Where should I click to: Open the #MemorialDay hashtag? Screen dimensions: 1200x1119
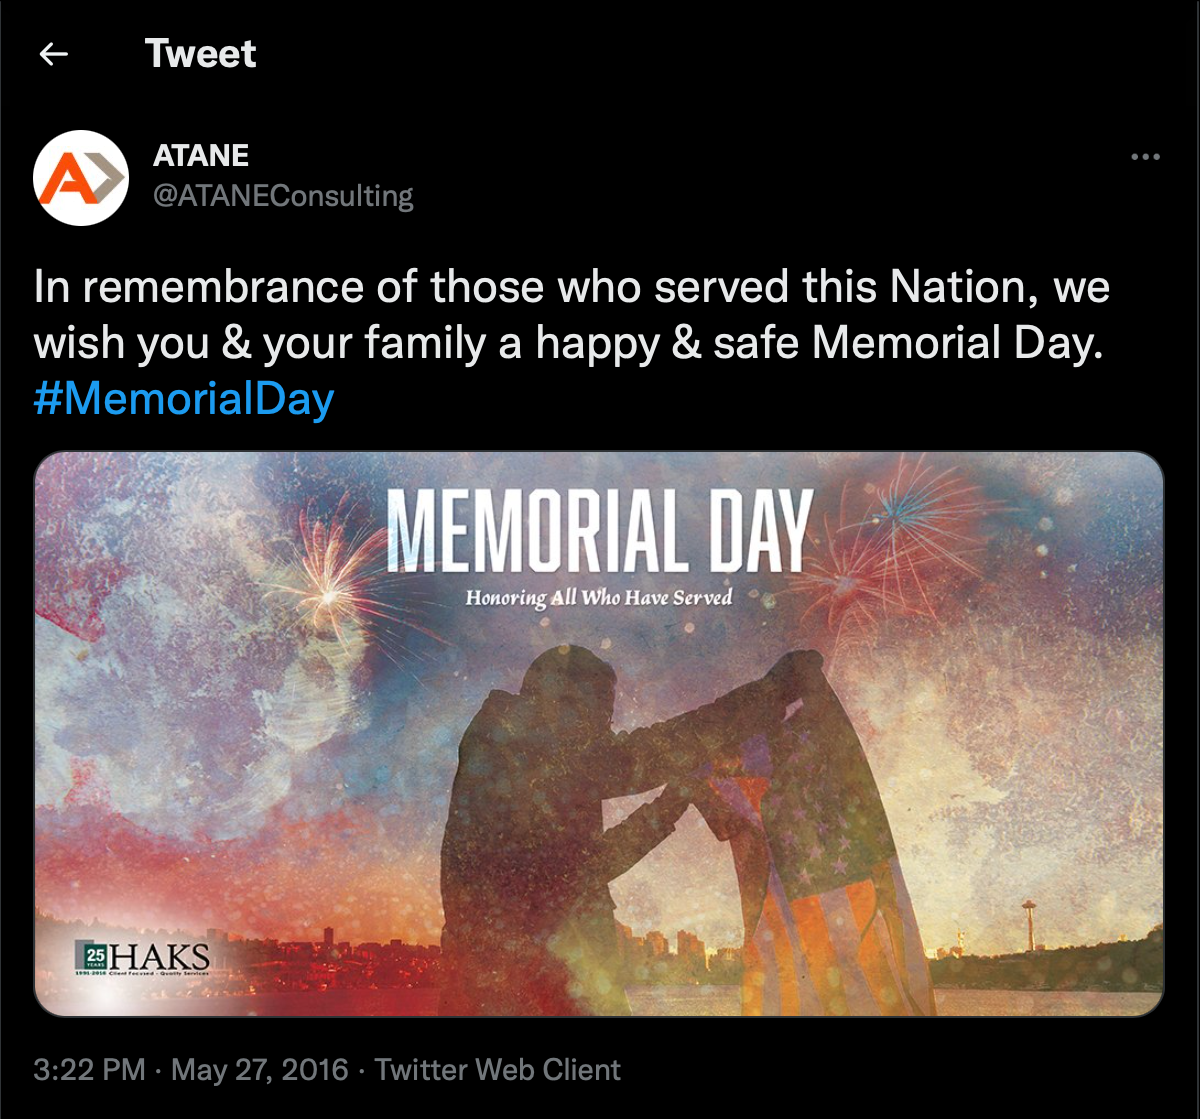[x=183, y=400]
